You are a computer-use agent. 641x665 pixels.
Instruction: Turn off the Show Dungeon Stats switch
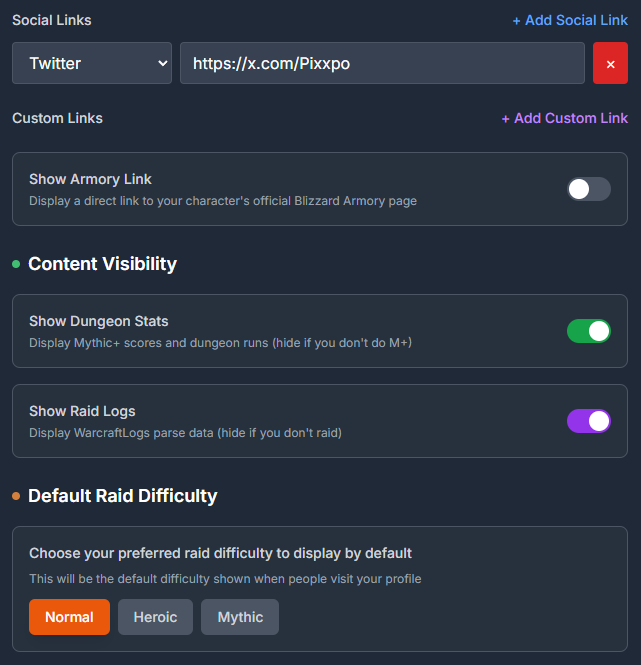click(588, 331)
